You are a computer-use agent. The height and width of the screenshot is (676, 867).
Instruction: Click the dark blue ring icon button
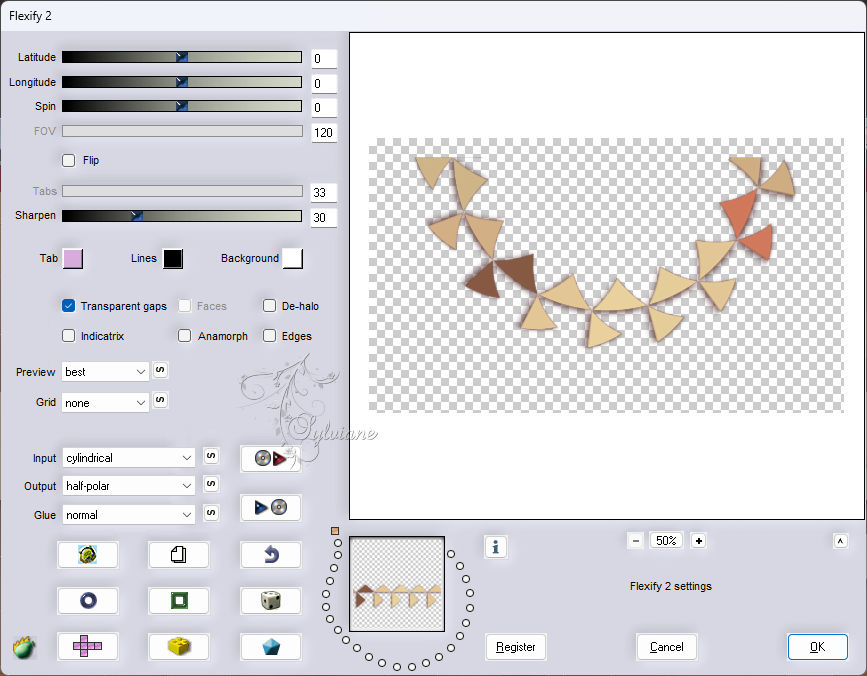point(87,600)
